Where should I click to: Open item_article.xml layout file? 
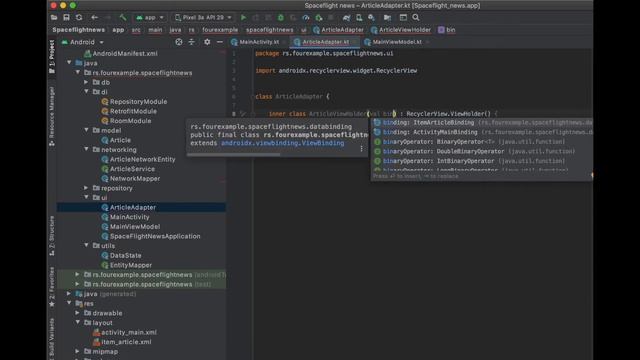tap(122, 342)
